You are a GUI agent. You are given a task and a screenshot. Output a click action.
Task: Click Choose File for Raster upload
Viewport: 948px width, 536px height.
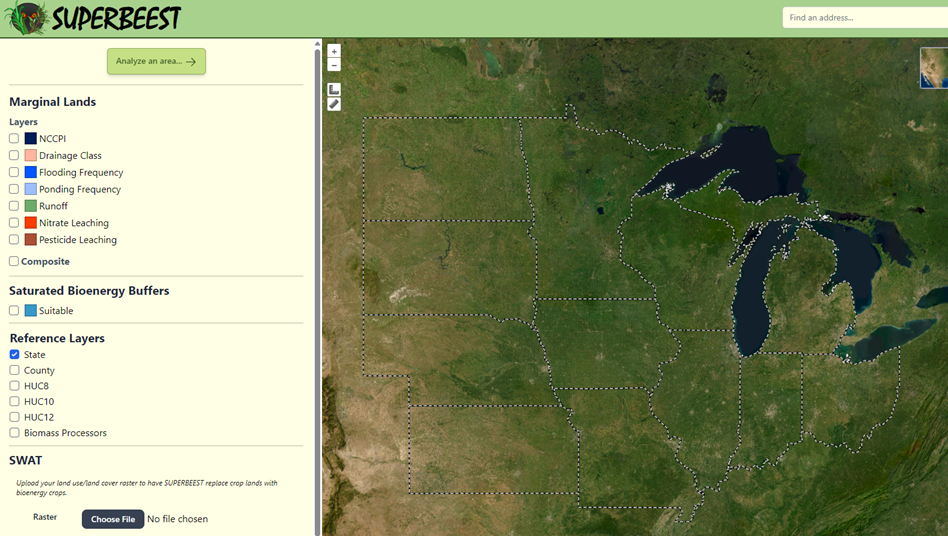[113, 519]
